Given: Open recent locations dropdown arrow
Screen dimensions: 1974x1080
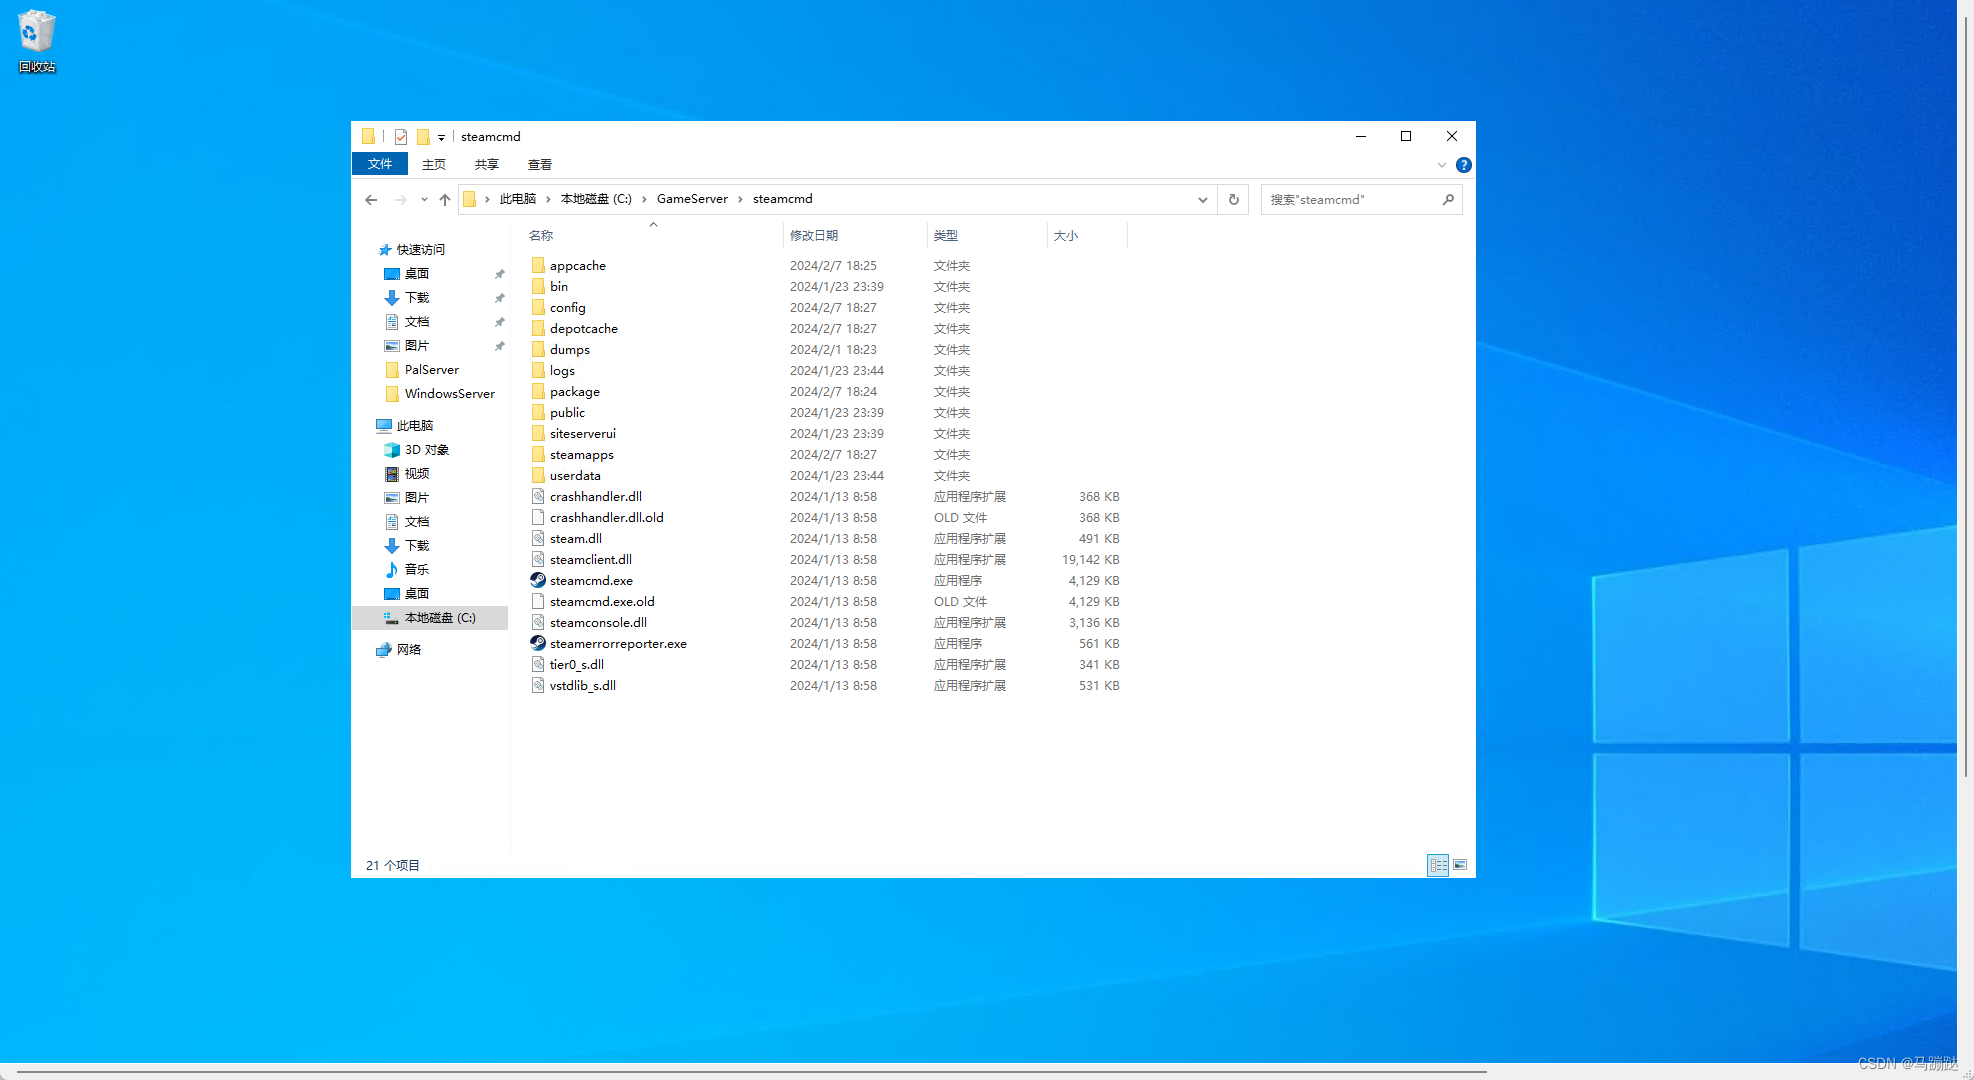Looking at the screenshot, I should tap(424, 200).
